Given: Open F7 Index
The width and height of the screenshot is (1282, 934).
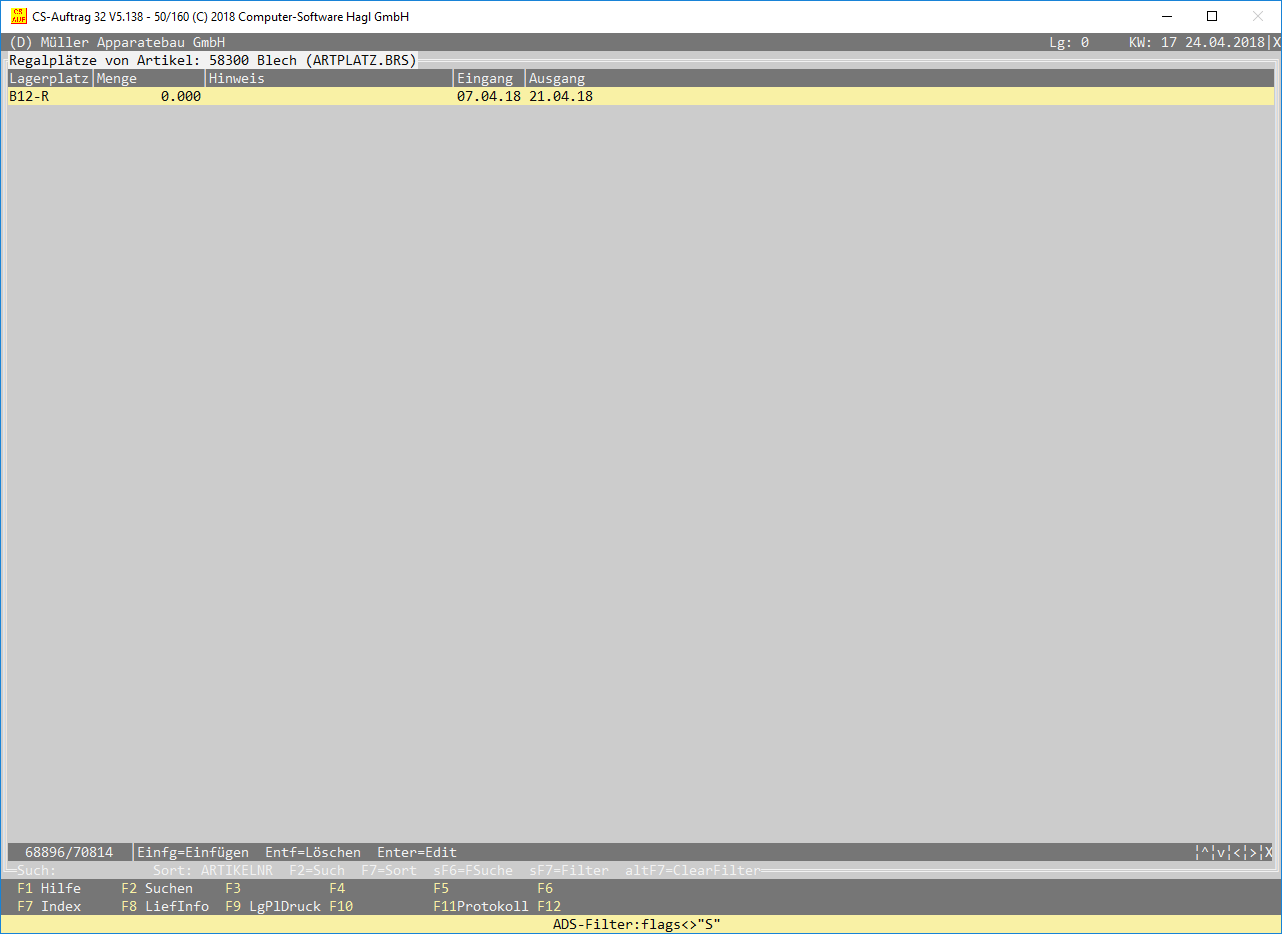Looking at the screenshot, I should 49,906.
